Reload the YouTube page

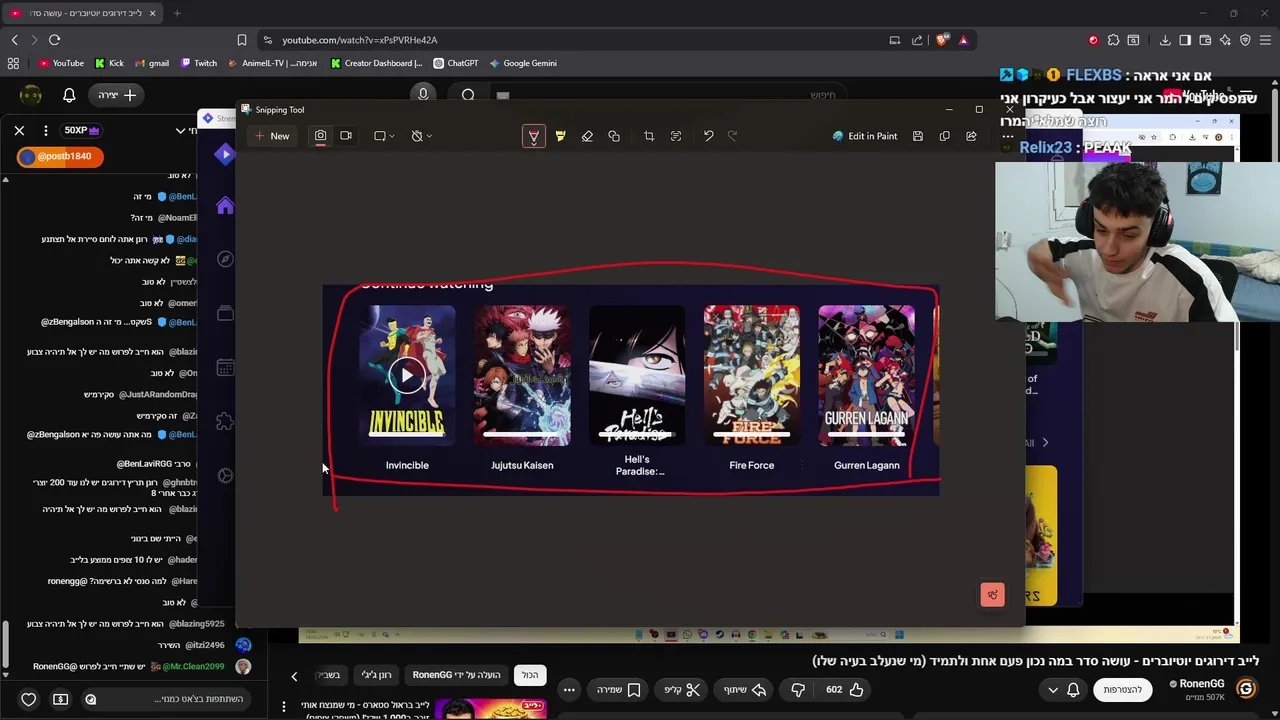coord(54,40)
